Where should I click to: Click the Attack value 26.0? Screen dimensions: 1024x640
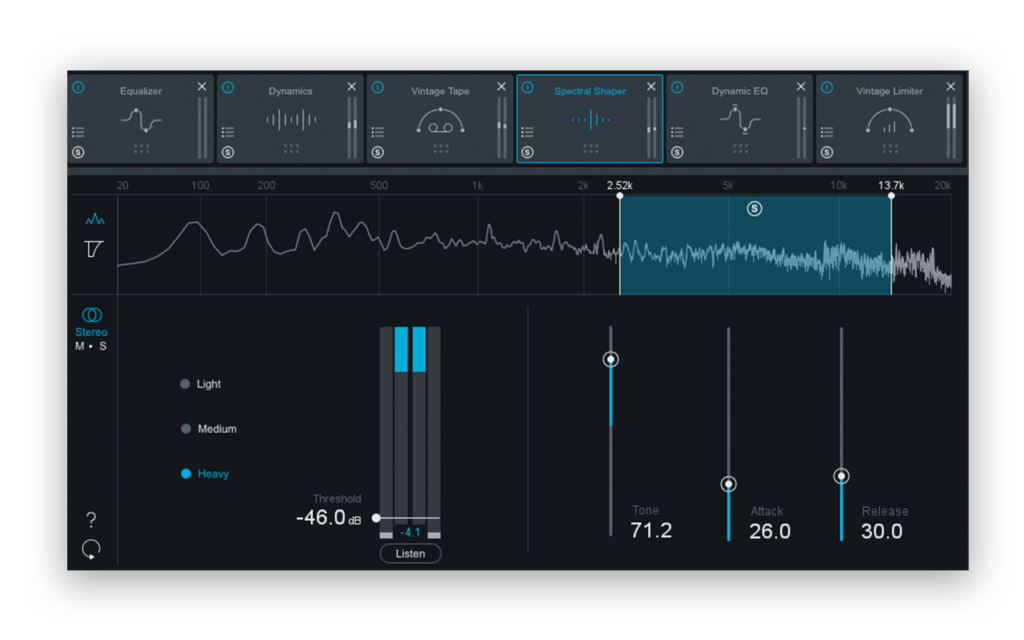(x=769, y=532)
